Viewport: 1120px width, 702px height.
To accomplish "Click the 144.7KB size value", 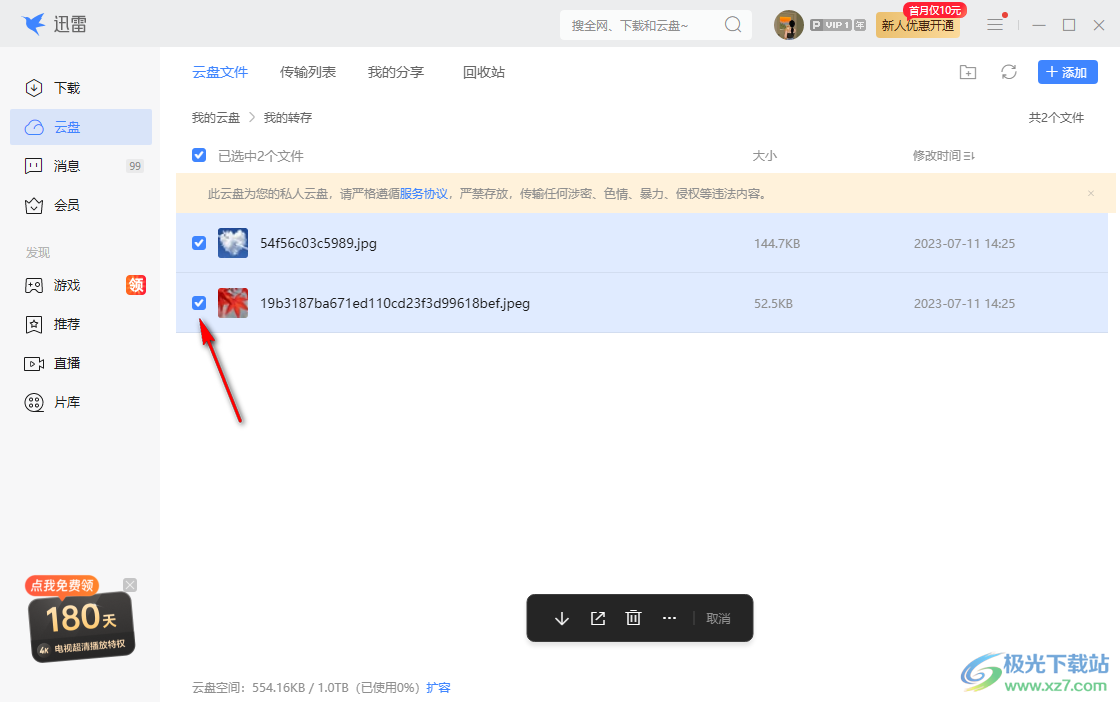I will coord(777,244).
